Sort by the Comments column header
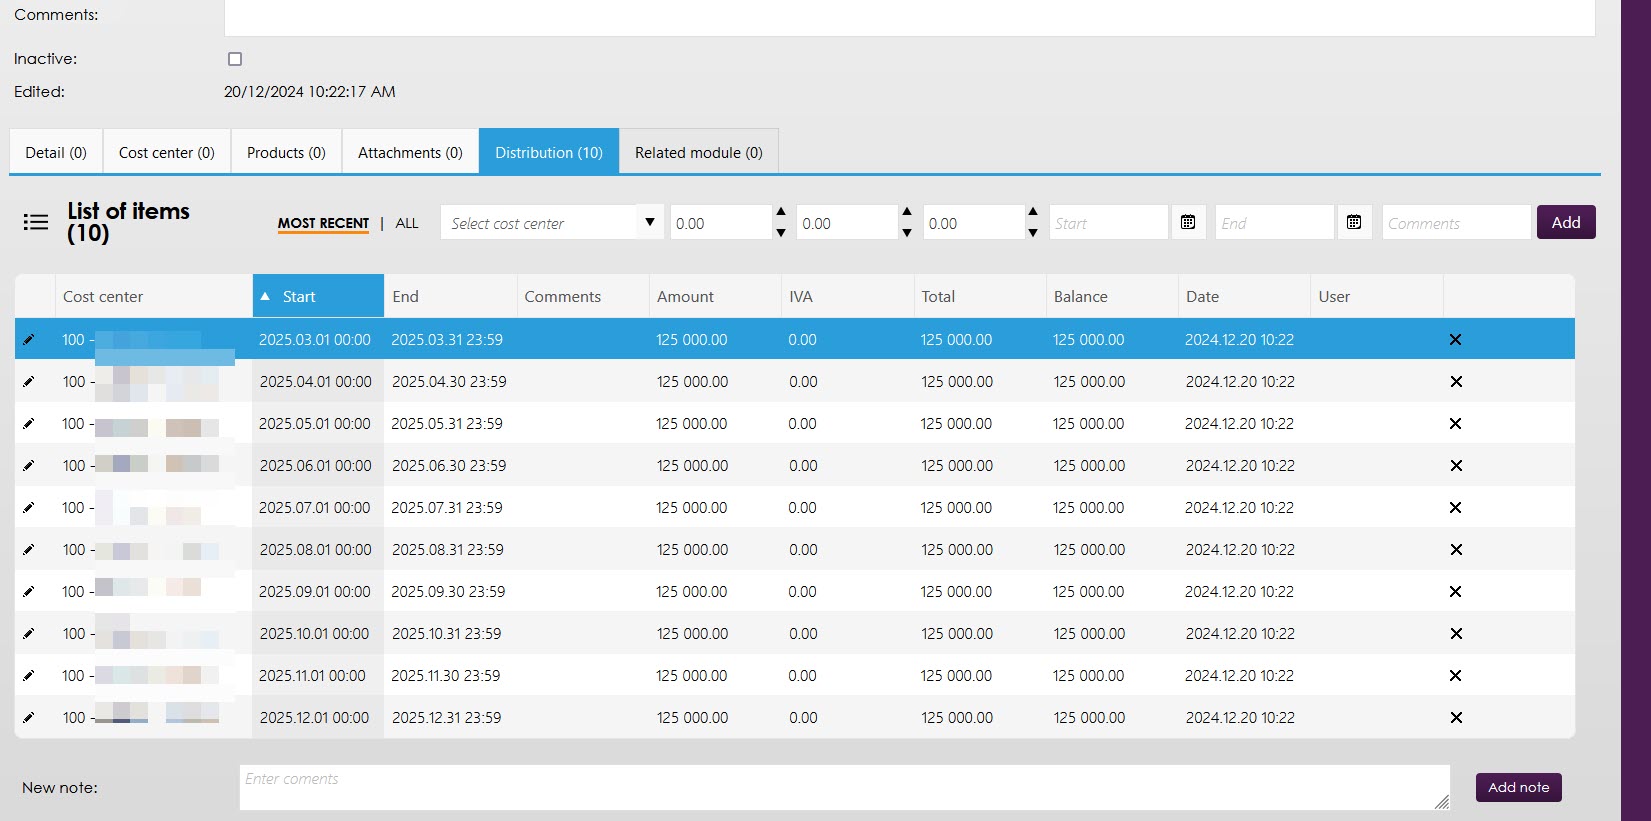Image resolution: width=1651 pixels, height=821 pixels. pyautogui.click(x=583, y=296)
